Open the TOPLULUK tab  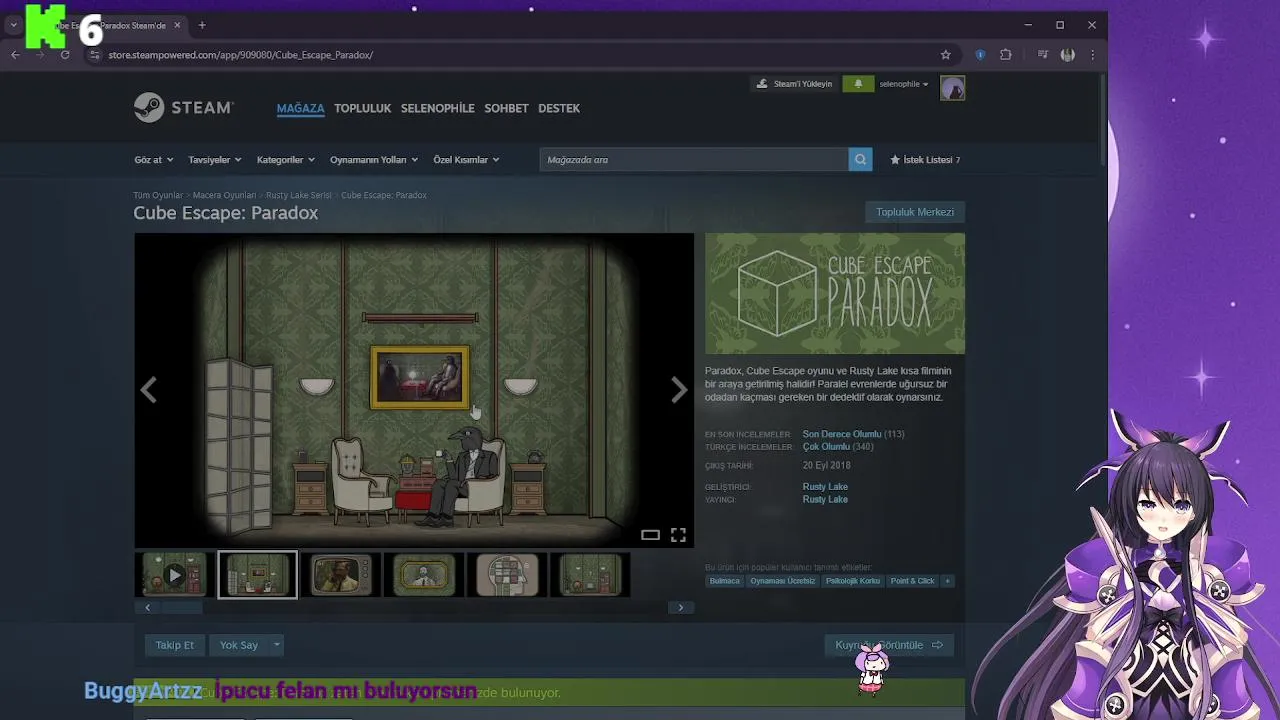[362, 108]
